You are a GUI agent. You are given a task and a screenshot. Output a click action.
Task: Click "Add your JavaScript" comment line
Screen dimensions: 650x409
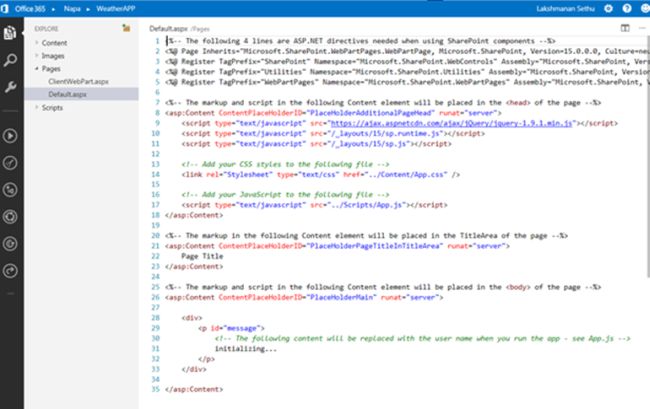(x=285, y=195)
